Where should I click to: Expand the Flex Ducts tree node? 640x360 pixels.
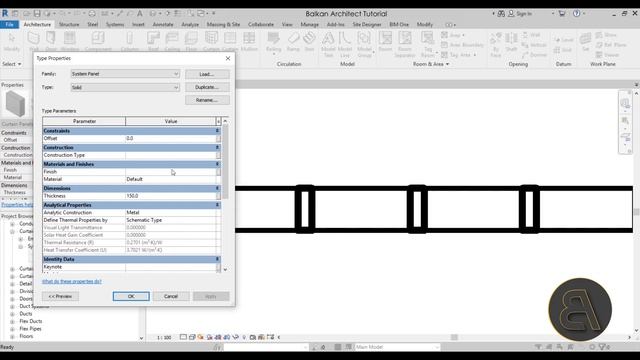point(12,321)
